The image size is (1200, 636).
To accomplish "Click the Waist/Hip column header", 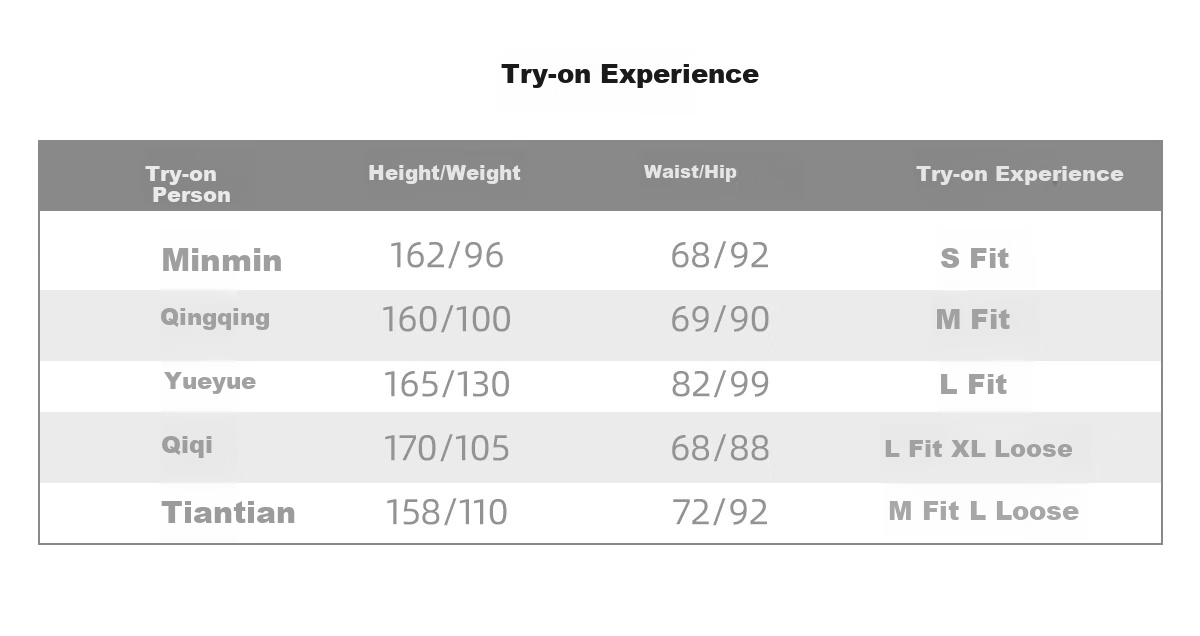I will (x=690, y=172).
